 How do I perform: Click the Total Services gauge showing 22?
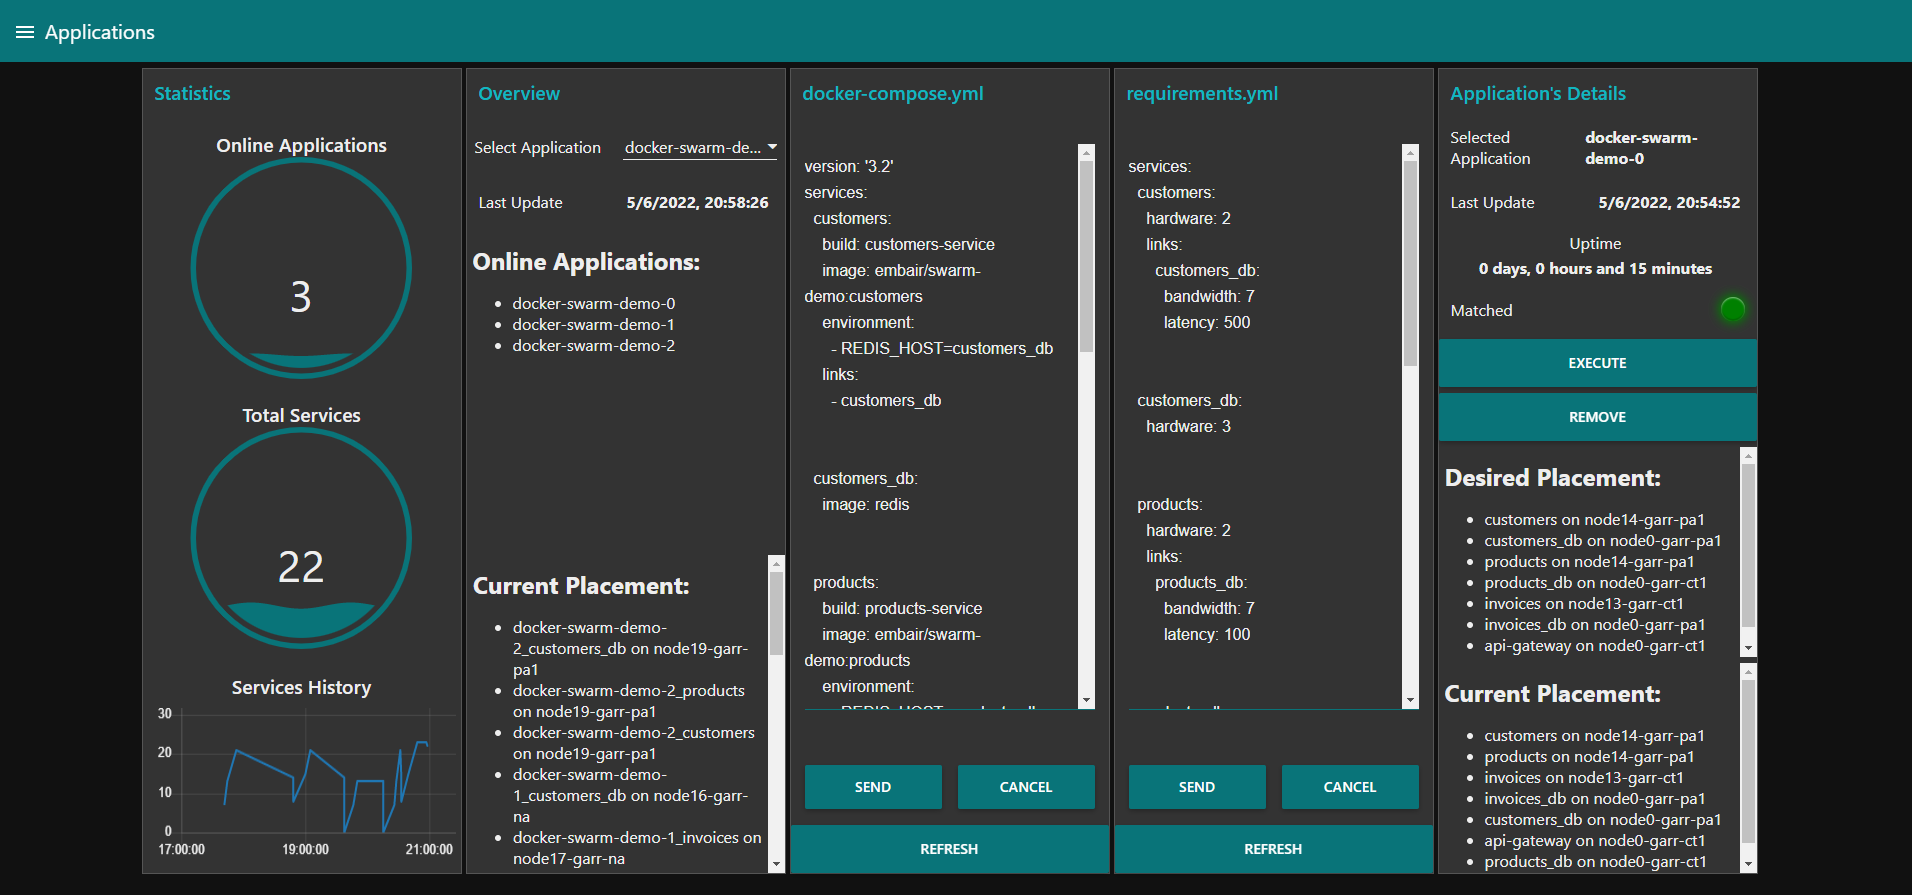tap(301, 538)
